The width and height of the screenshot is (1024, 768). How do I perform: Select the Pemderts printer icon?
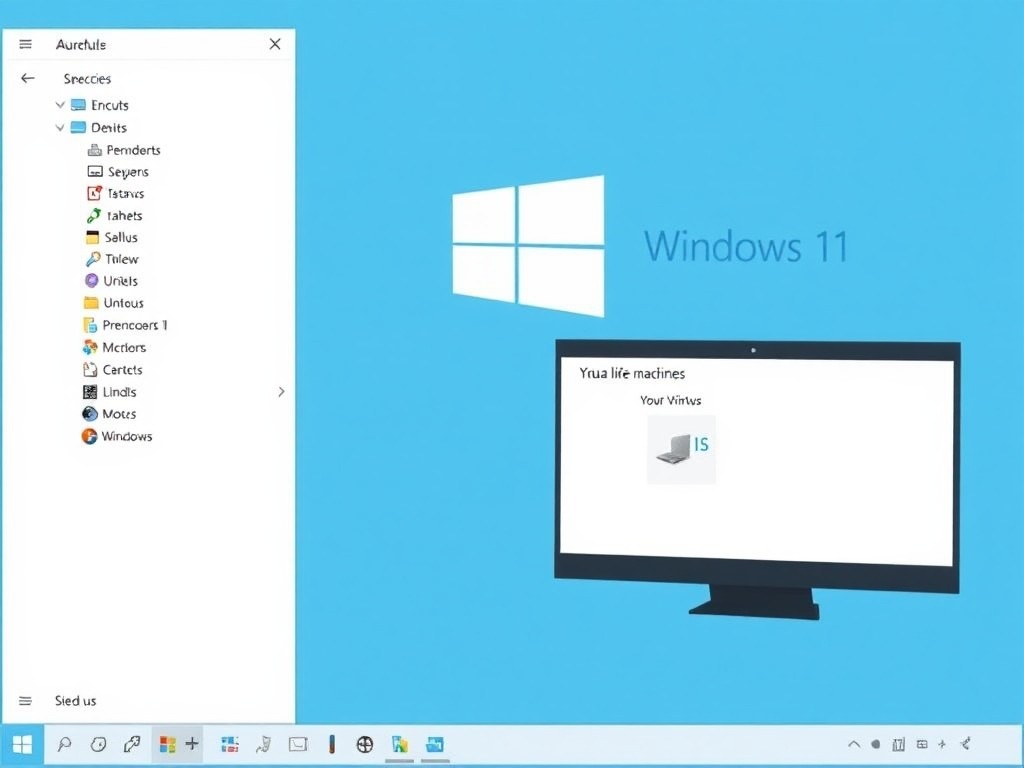[x=95, y=149]
